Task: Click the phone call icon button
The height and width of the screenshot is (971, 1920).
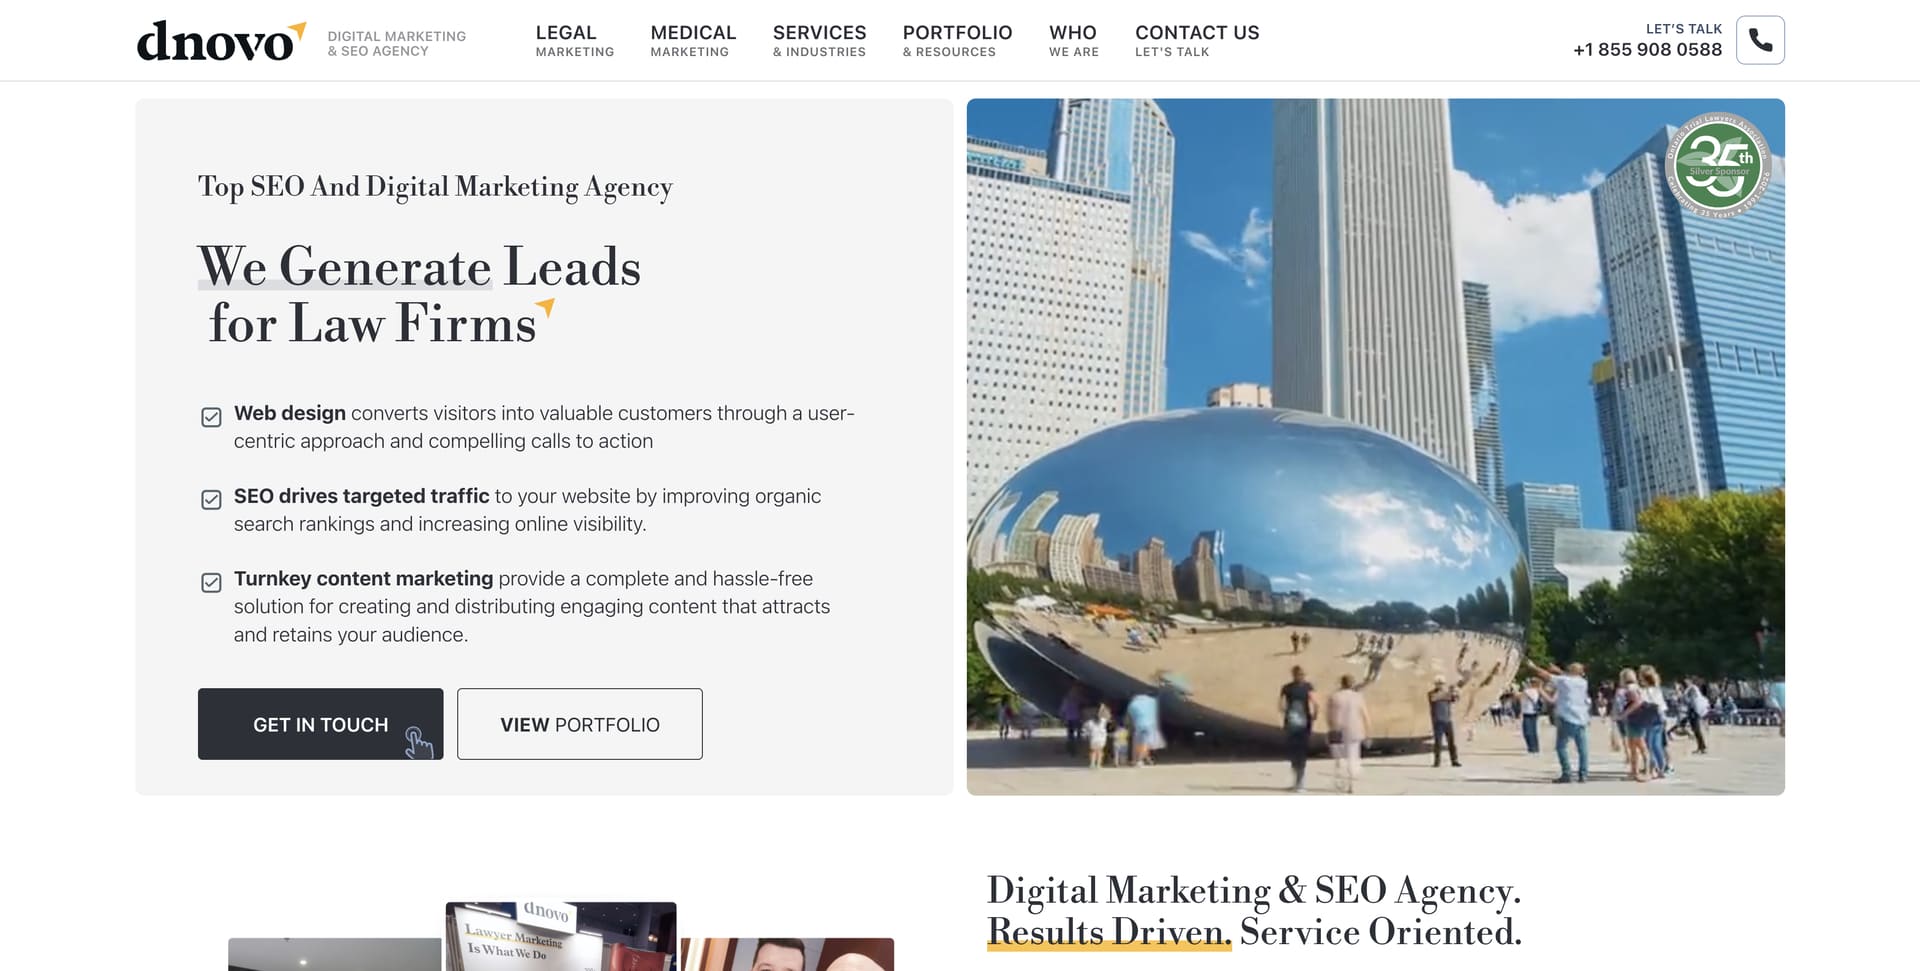Action: click(x=1760, y=40)
